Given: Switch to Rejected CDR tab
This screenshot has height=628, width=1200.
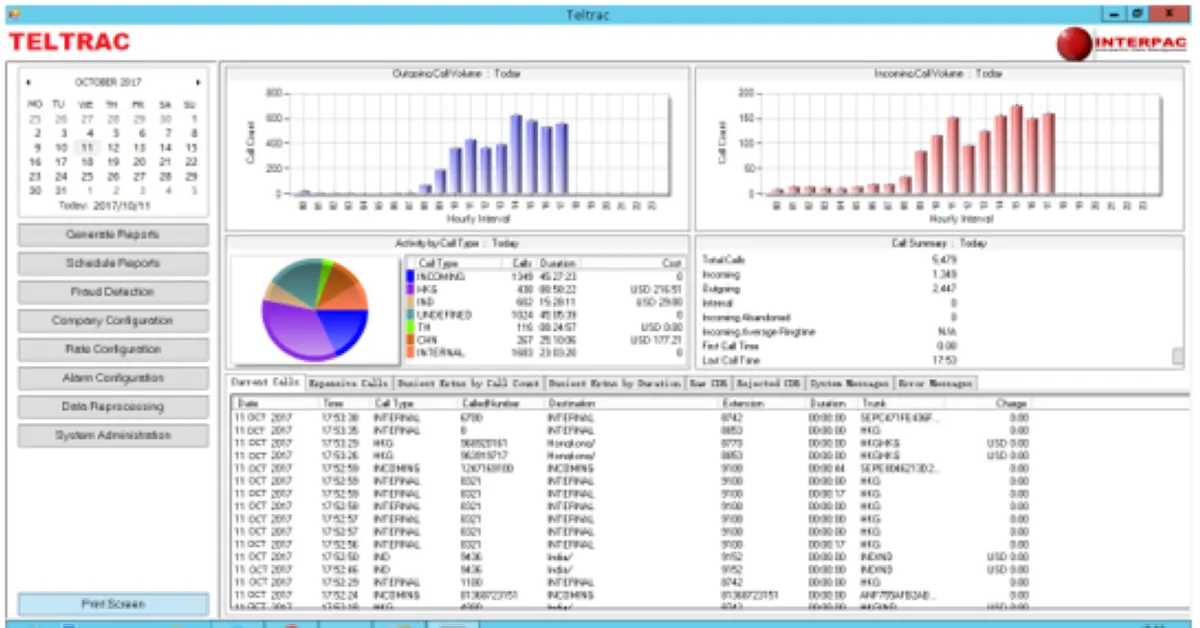Looking at the screenshot, I should point(770,383).
